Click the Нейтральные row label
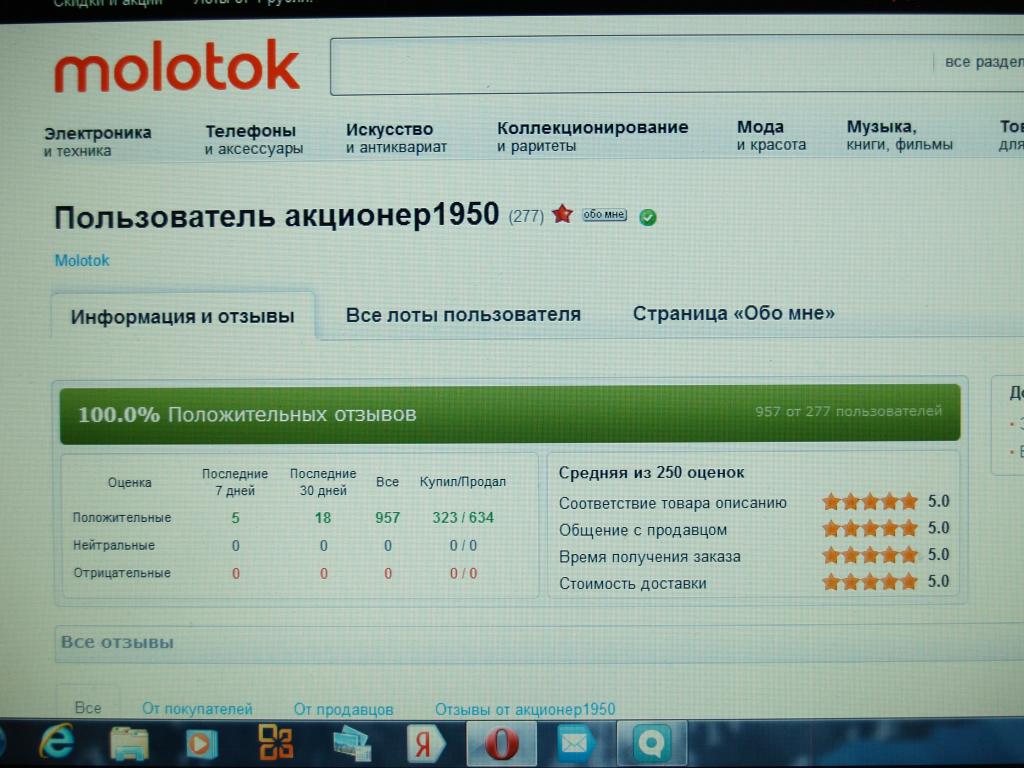This screenshot has width=1024, height=768. [114, 545]
